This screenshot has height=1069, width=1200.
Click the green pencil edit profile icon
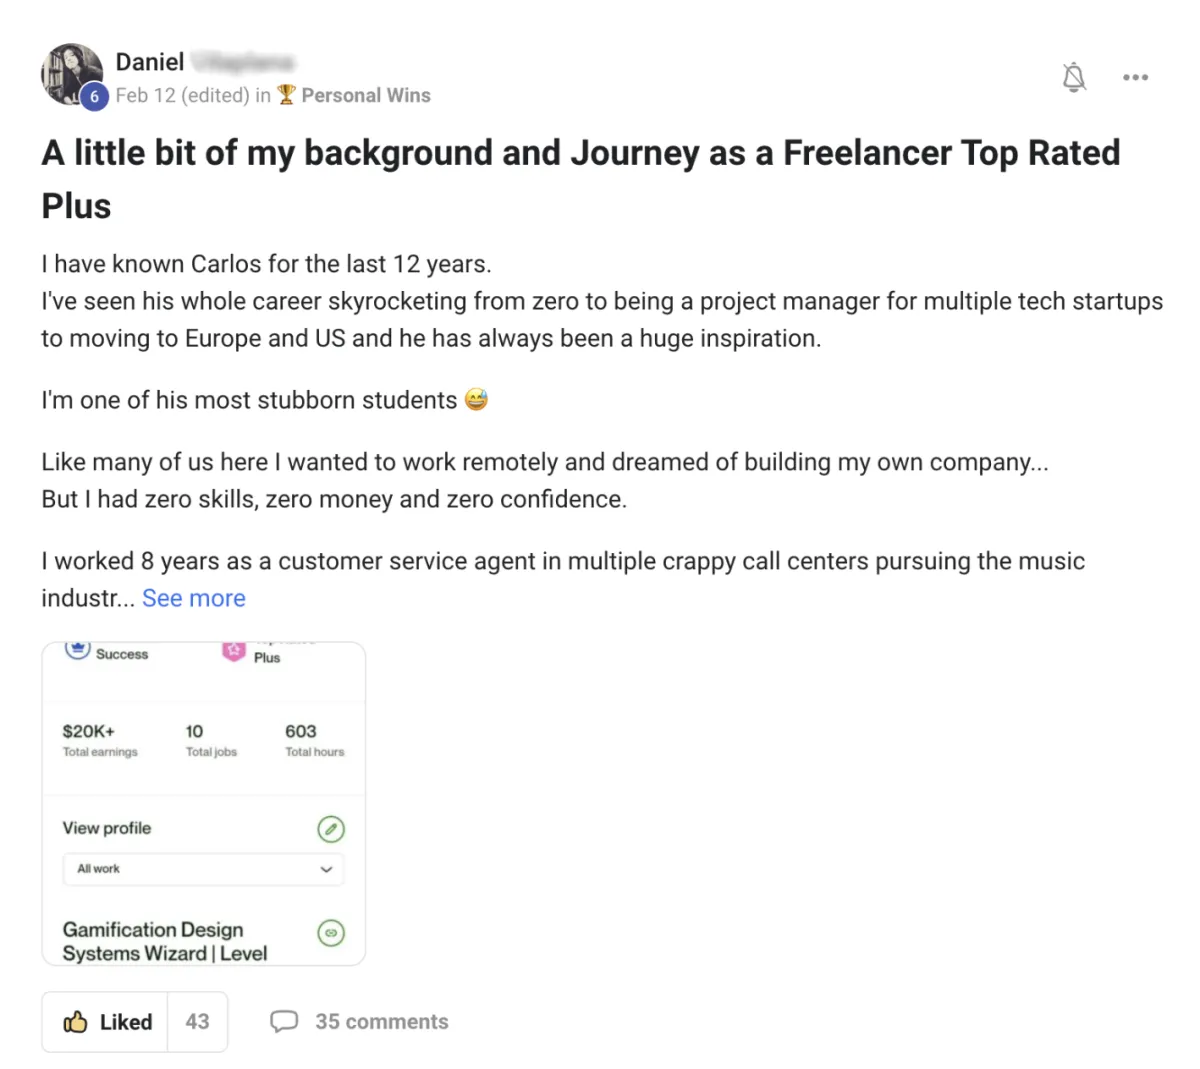tap(331, 829)
